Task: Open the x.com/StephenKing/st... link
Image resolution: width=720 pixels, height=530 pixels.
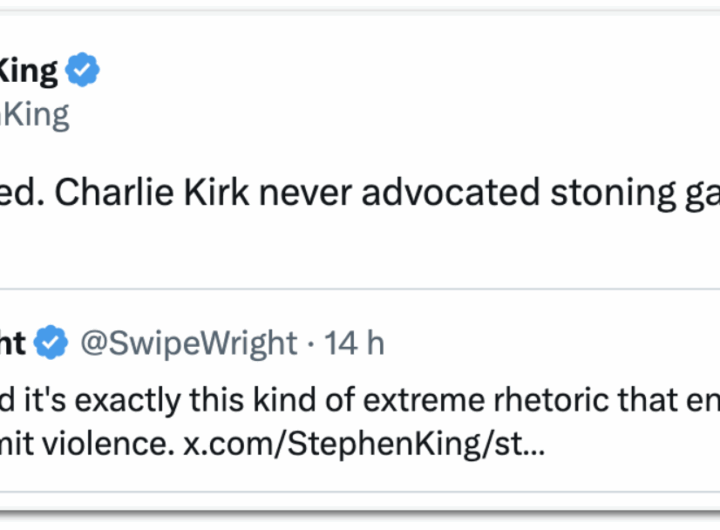Action: pyautogui.click(x=364, y=441)
